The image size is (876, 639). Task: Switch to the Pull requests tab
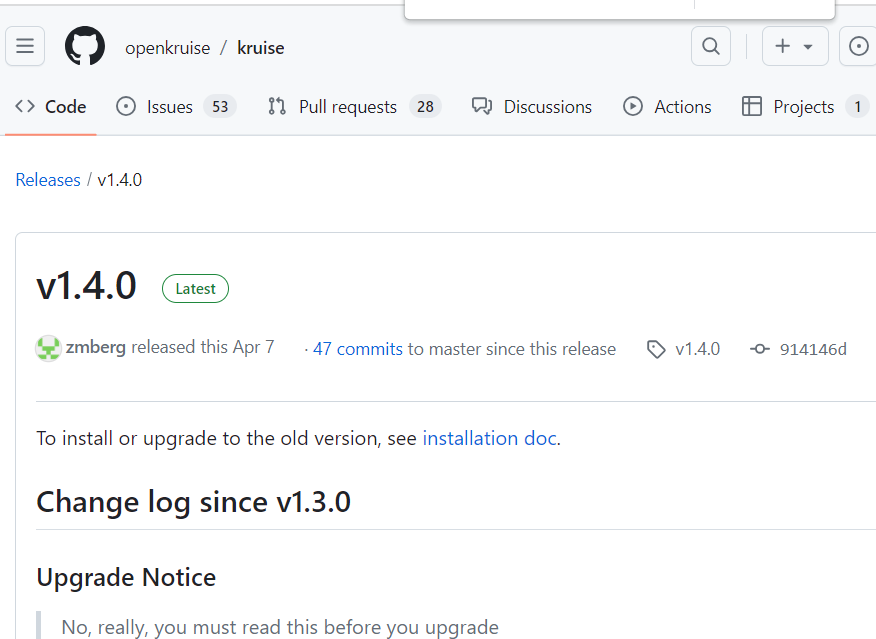pos(354,107)
